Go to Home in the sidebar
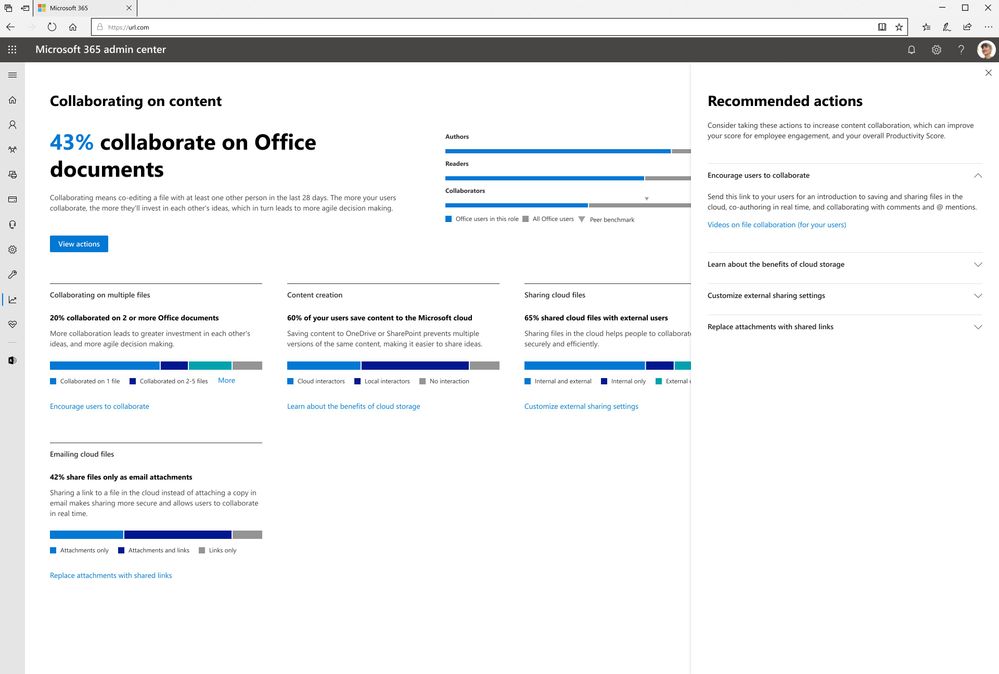 pos(12,100)
